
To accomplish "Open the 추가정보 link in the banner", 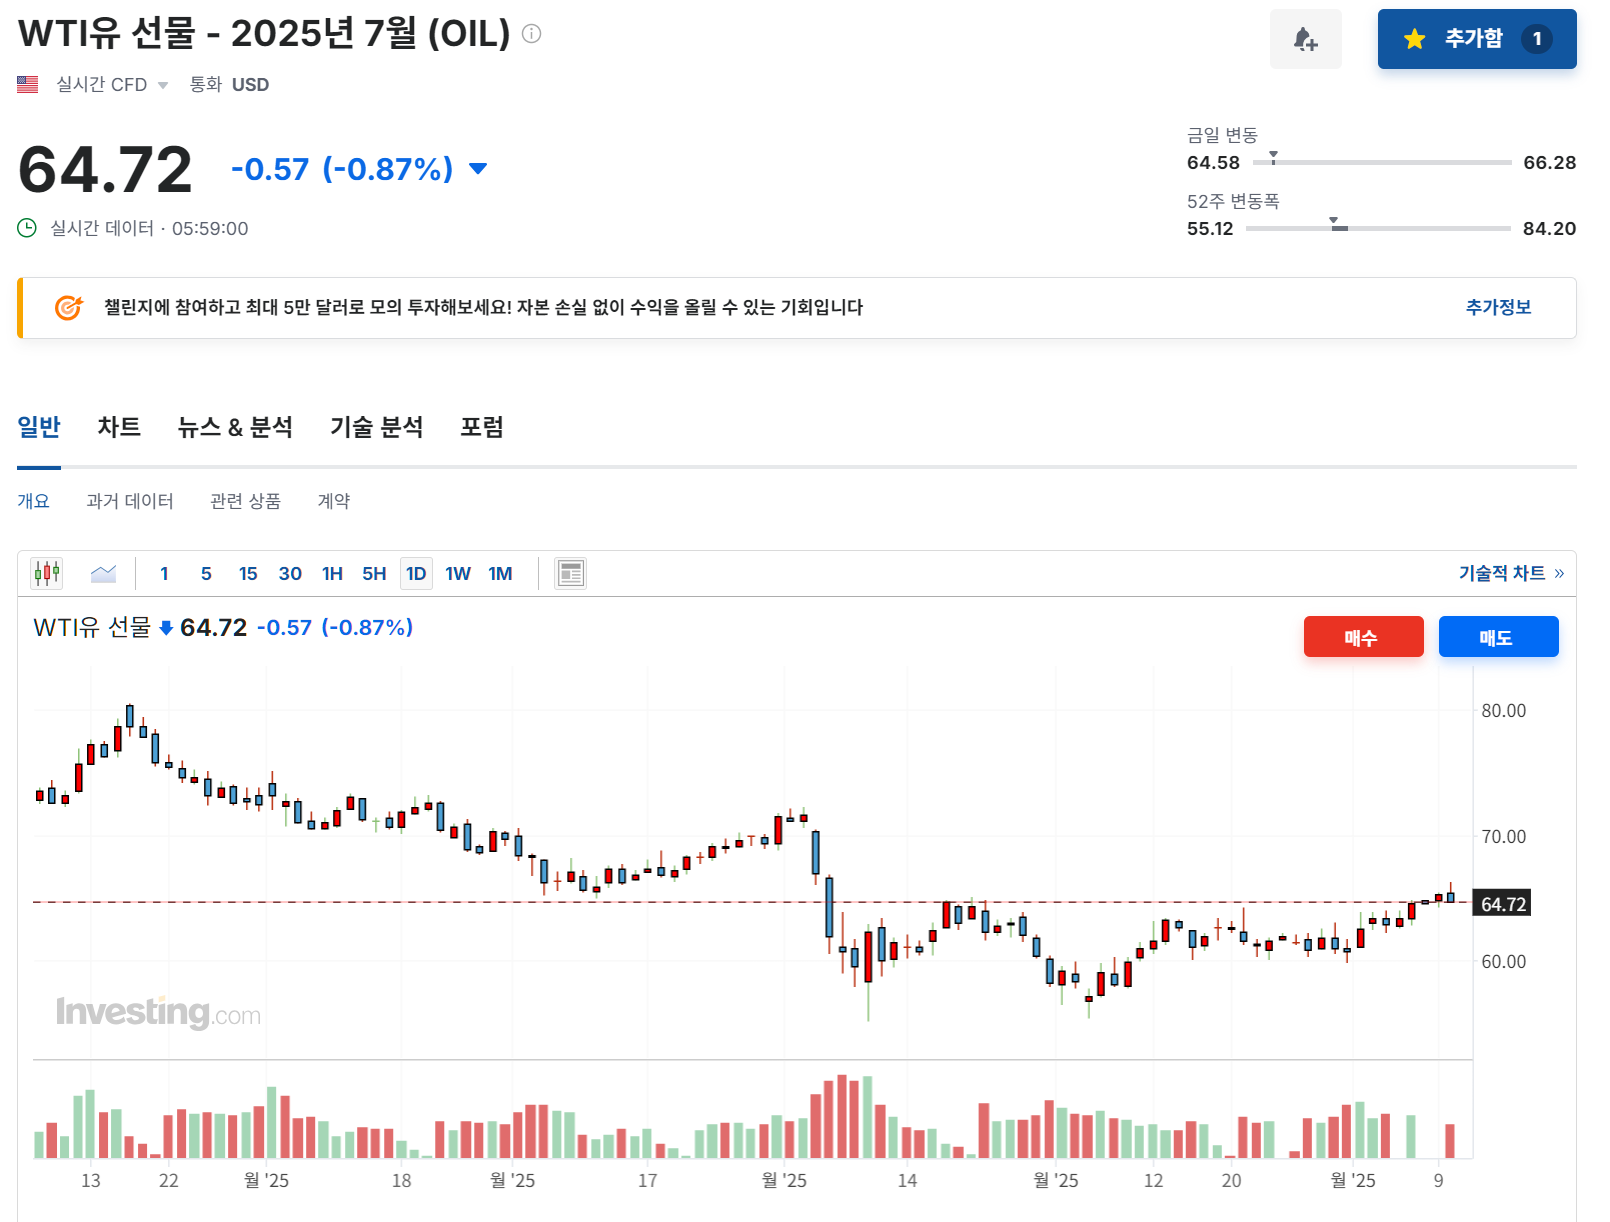I will click(1497, 308).
